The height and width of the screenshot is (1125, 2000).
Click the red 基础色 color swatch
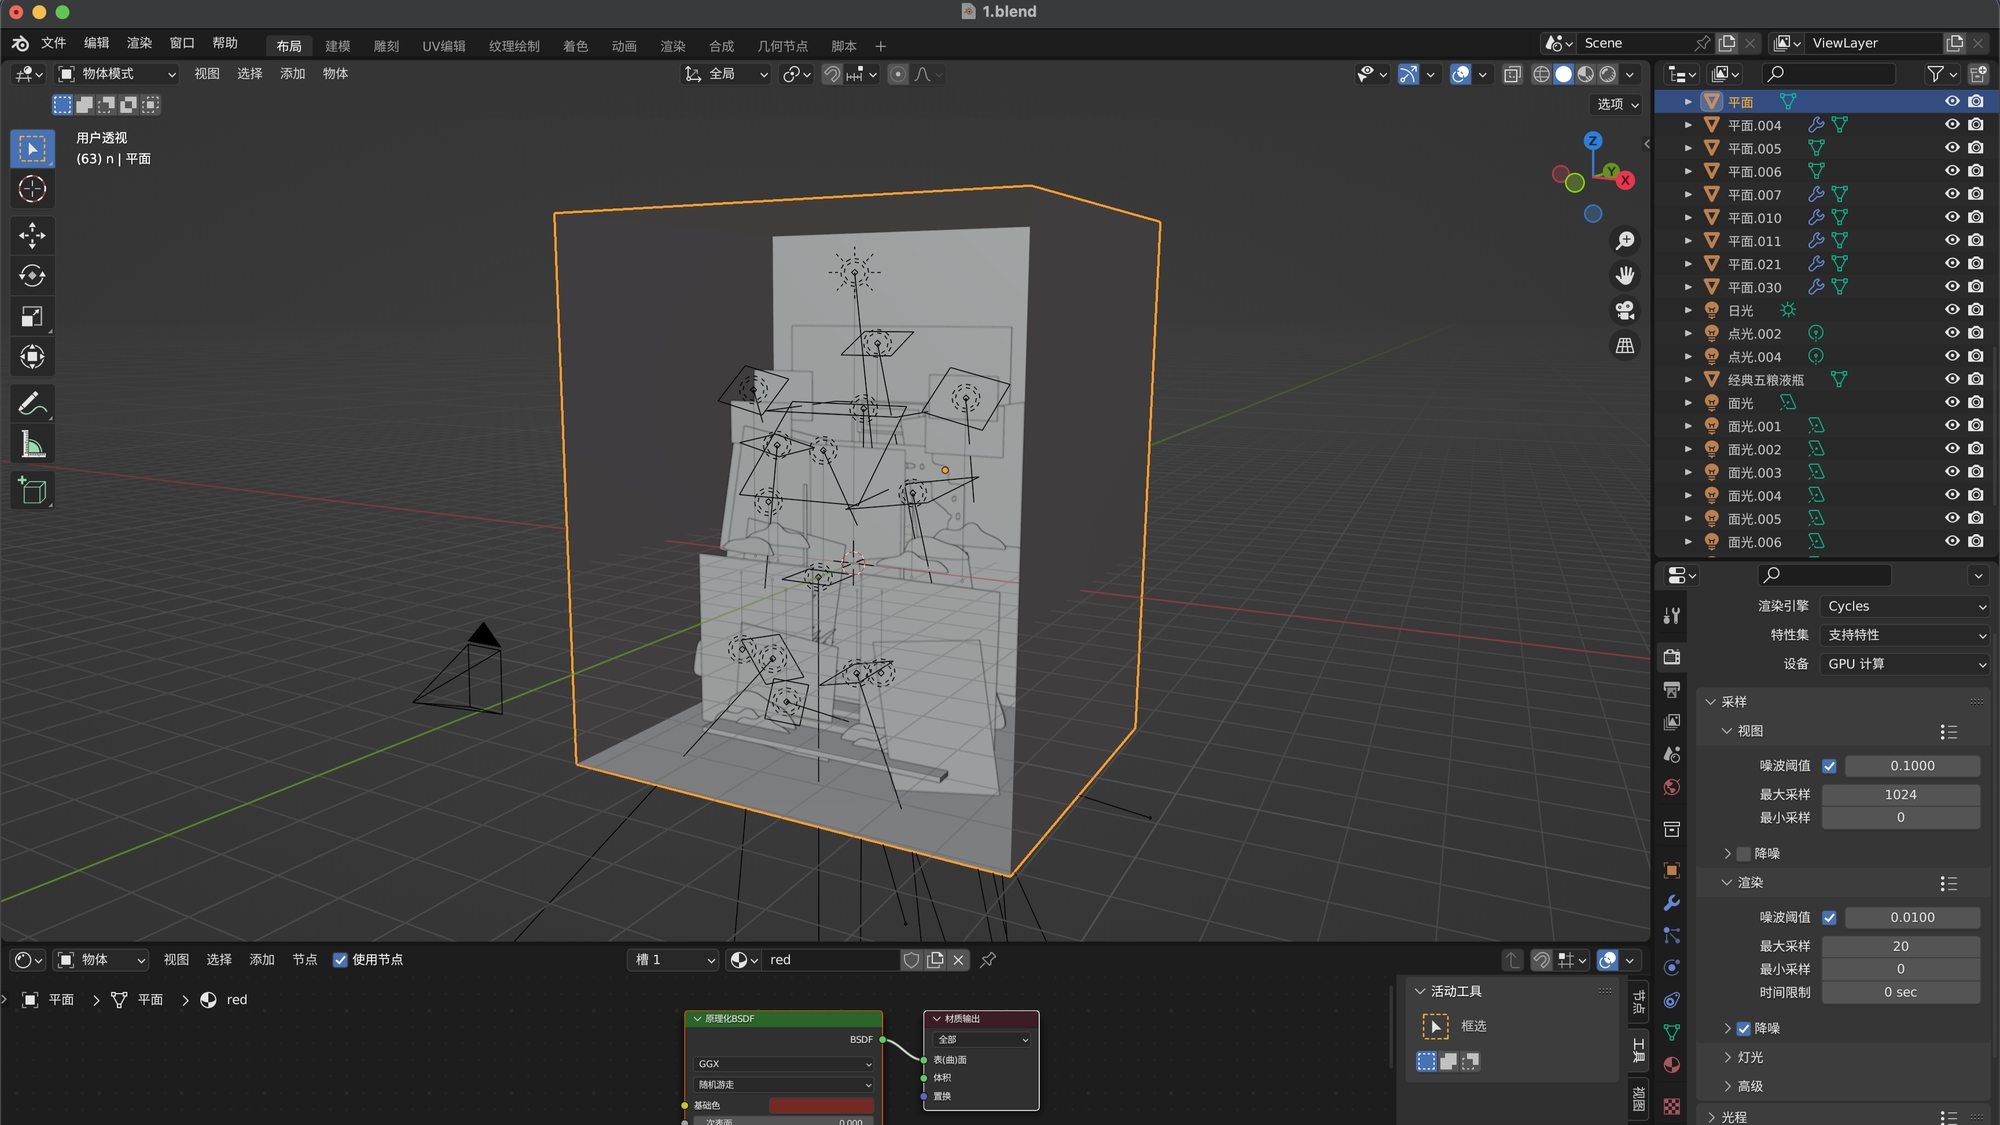coord(821,1106)
